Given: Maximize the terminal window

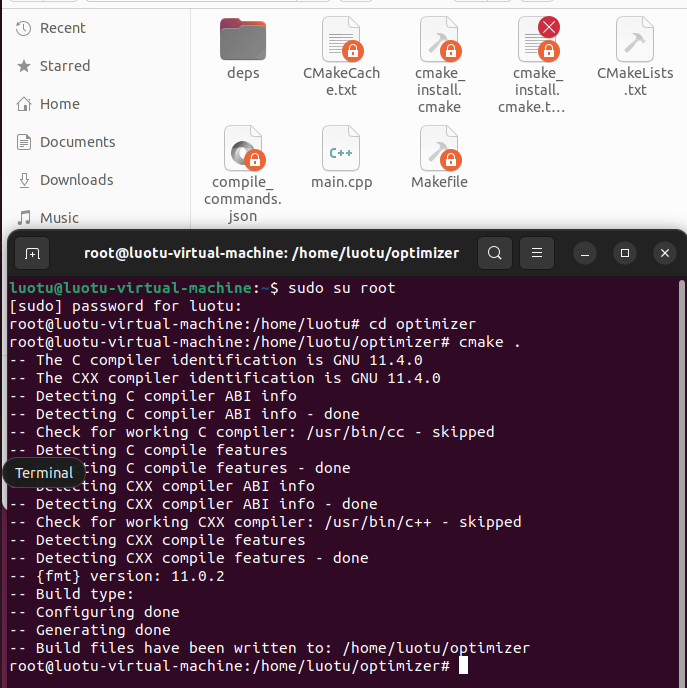Looking at the screenshot, I should click(625, 254).
